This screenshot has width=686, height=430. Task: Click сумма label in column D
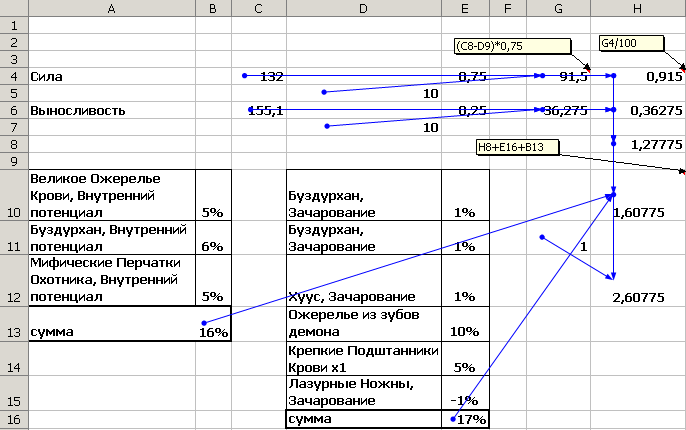pos(364,420)
